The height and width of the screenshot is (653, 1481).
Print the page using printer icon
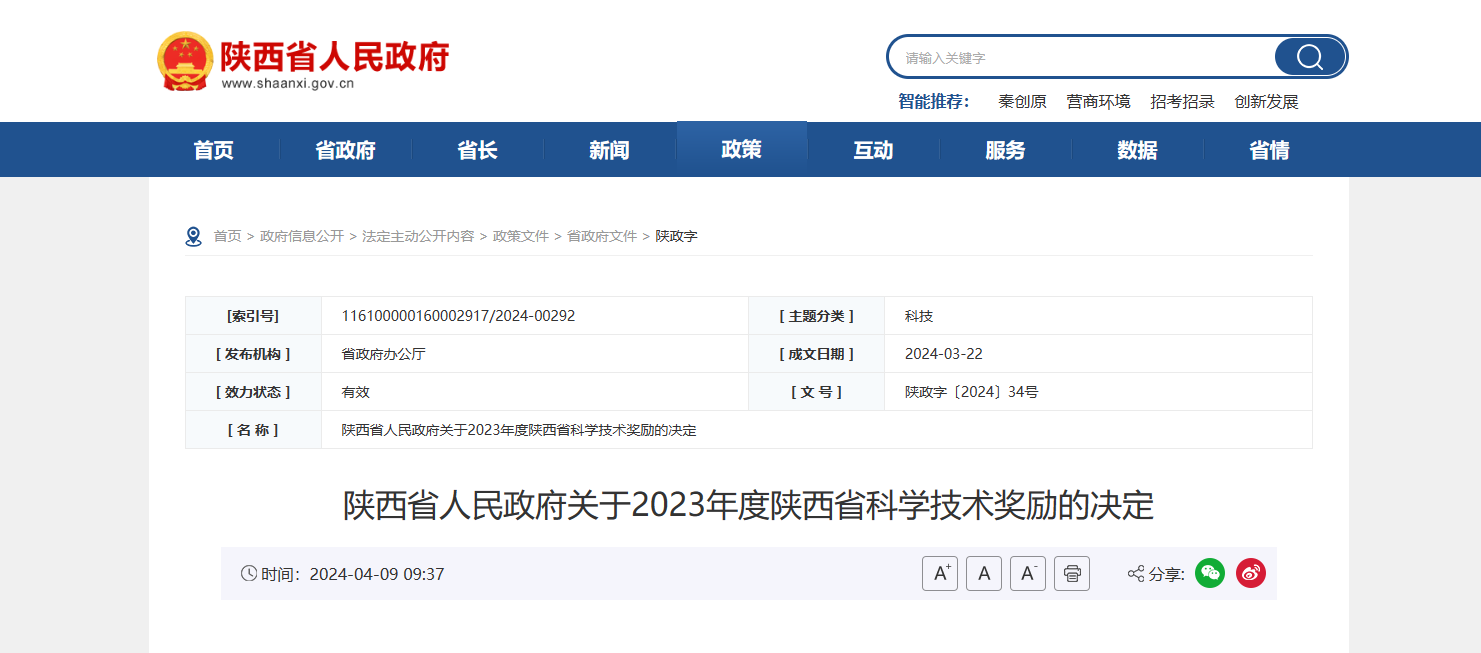(1072, 574)
